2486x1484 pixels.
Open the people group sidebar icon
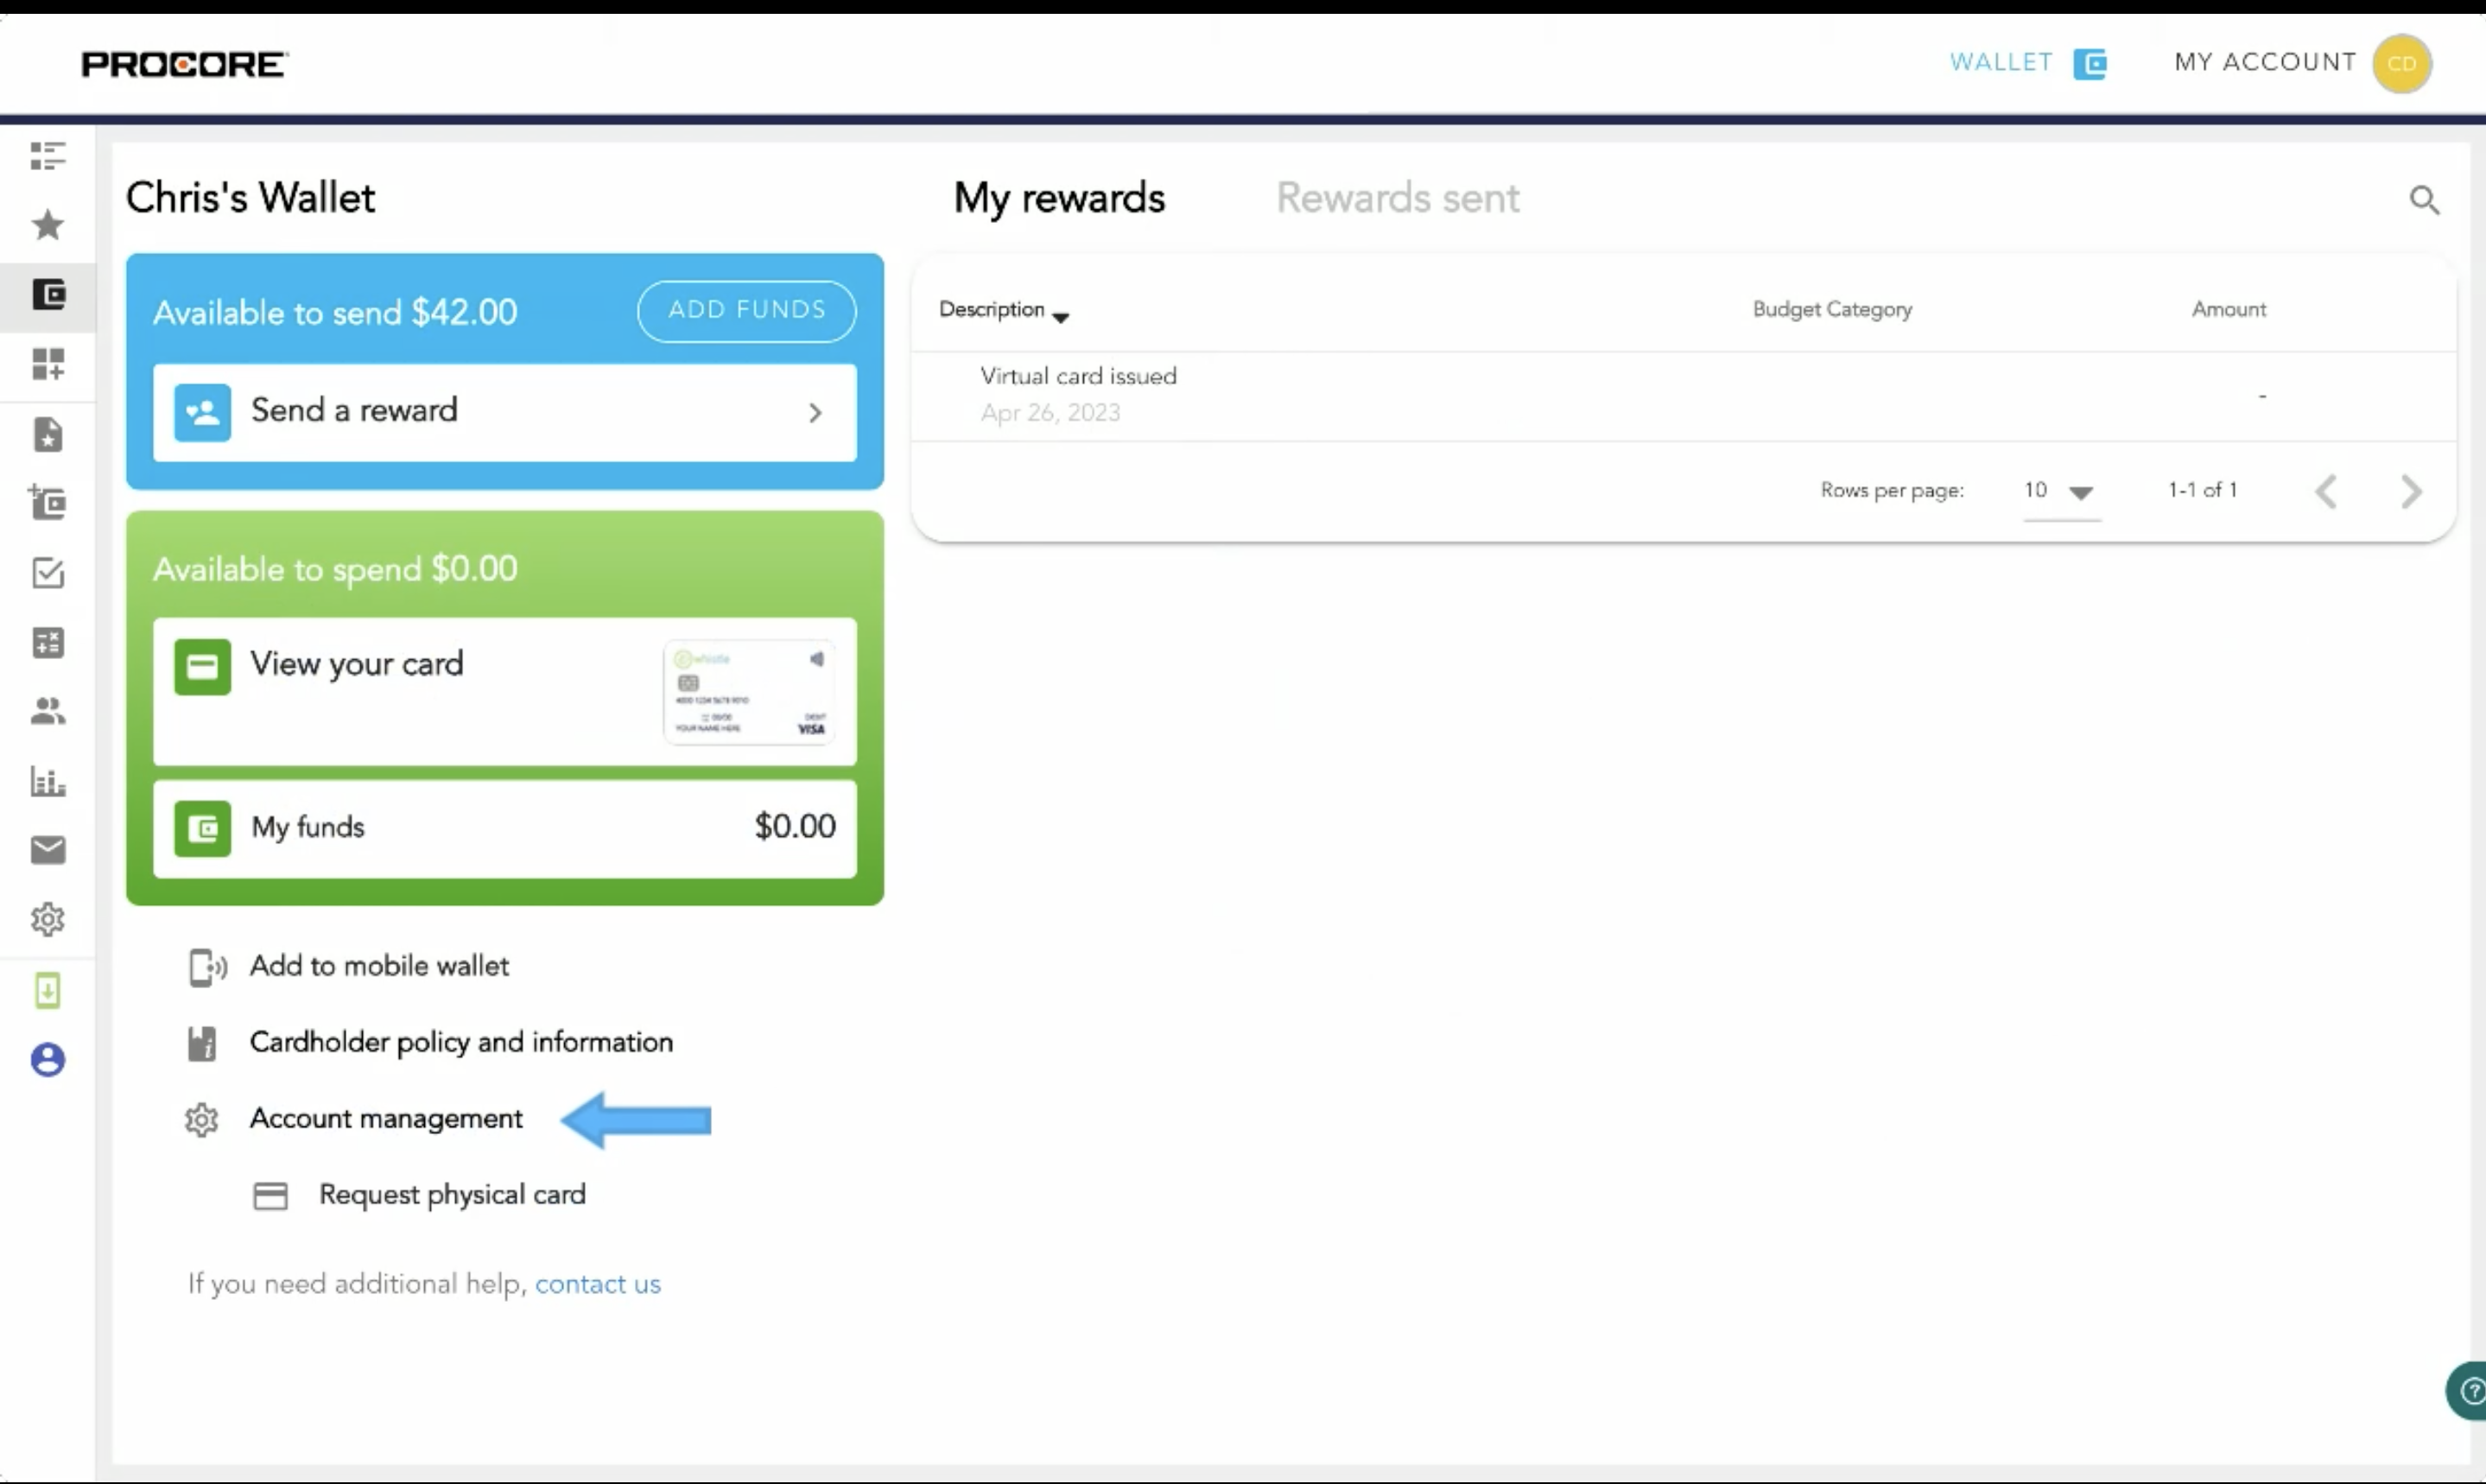click(x=48, y=711)
